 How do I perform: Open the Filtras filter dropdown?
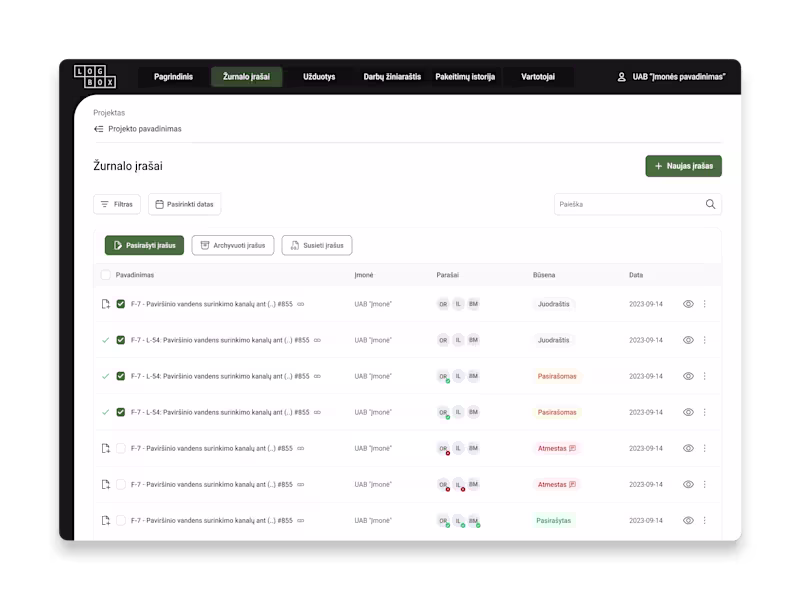(117, 204)
